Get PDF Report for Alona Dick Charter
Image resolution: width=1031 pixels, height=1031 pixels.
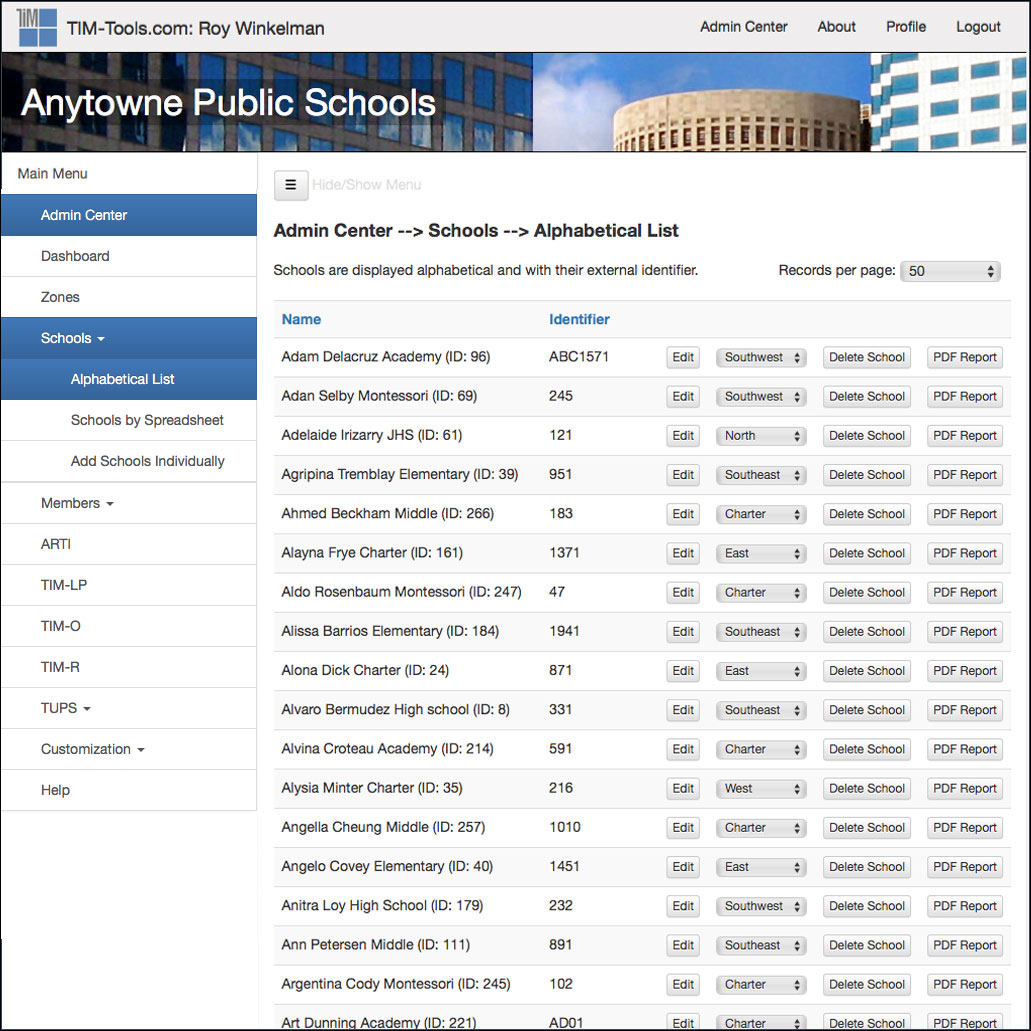pos(965,671)
